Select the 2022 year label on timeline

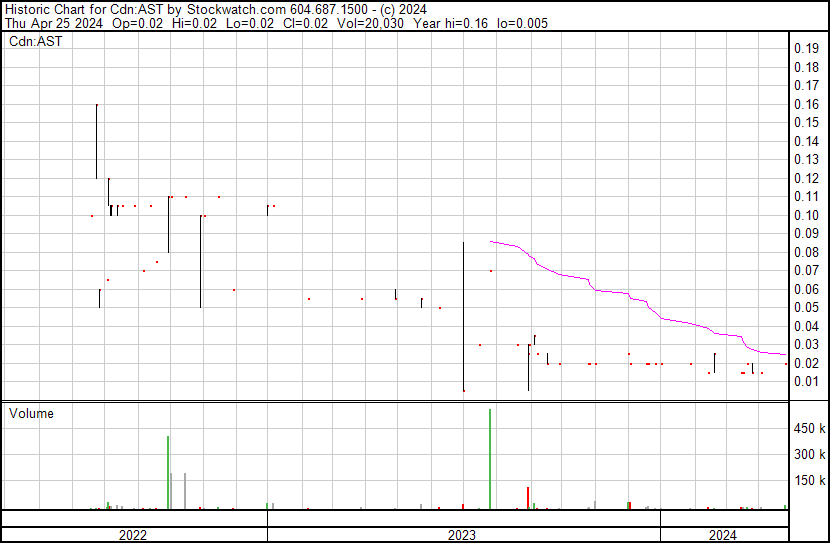(x=133, y=535)
